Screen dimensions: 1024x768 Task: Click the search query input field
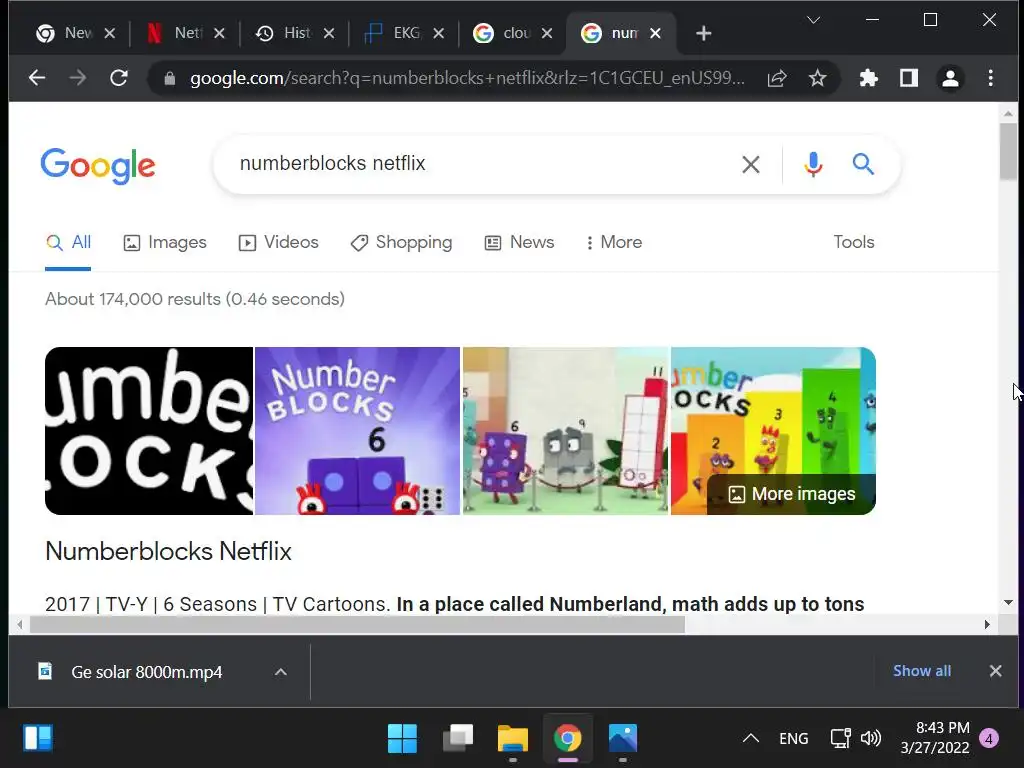pyautogui.click(x=483, y=164)
